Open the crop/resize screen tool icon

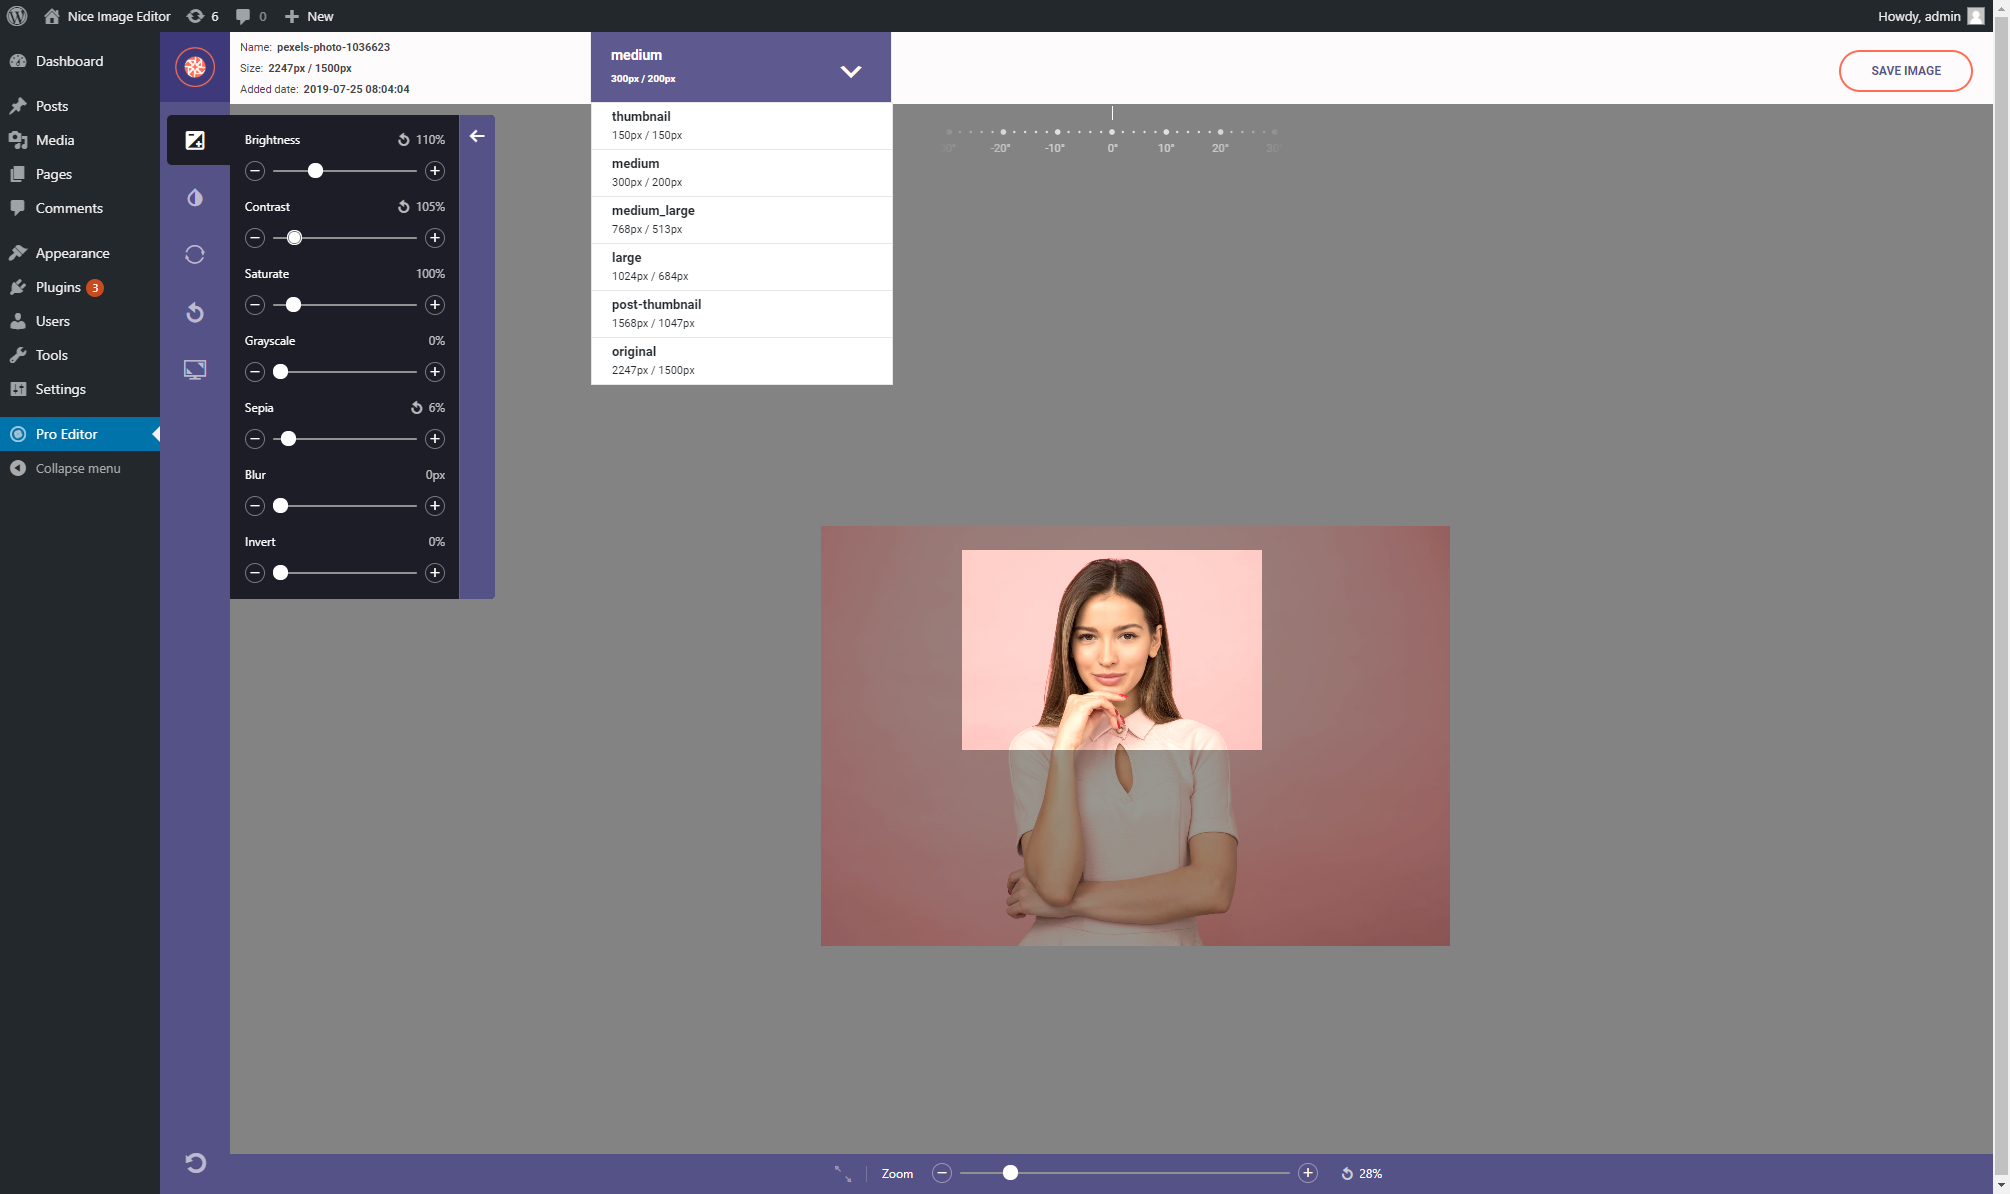(x=195, y=370)
